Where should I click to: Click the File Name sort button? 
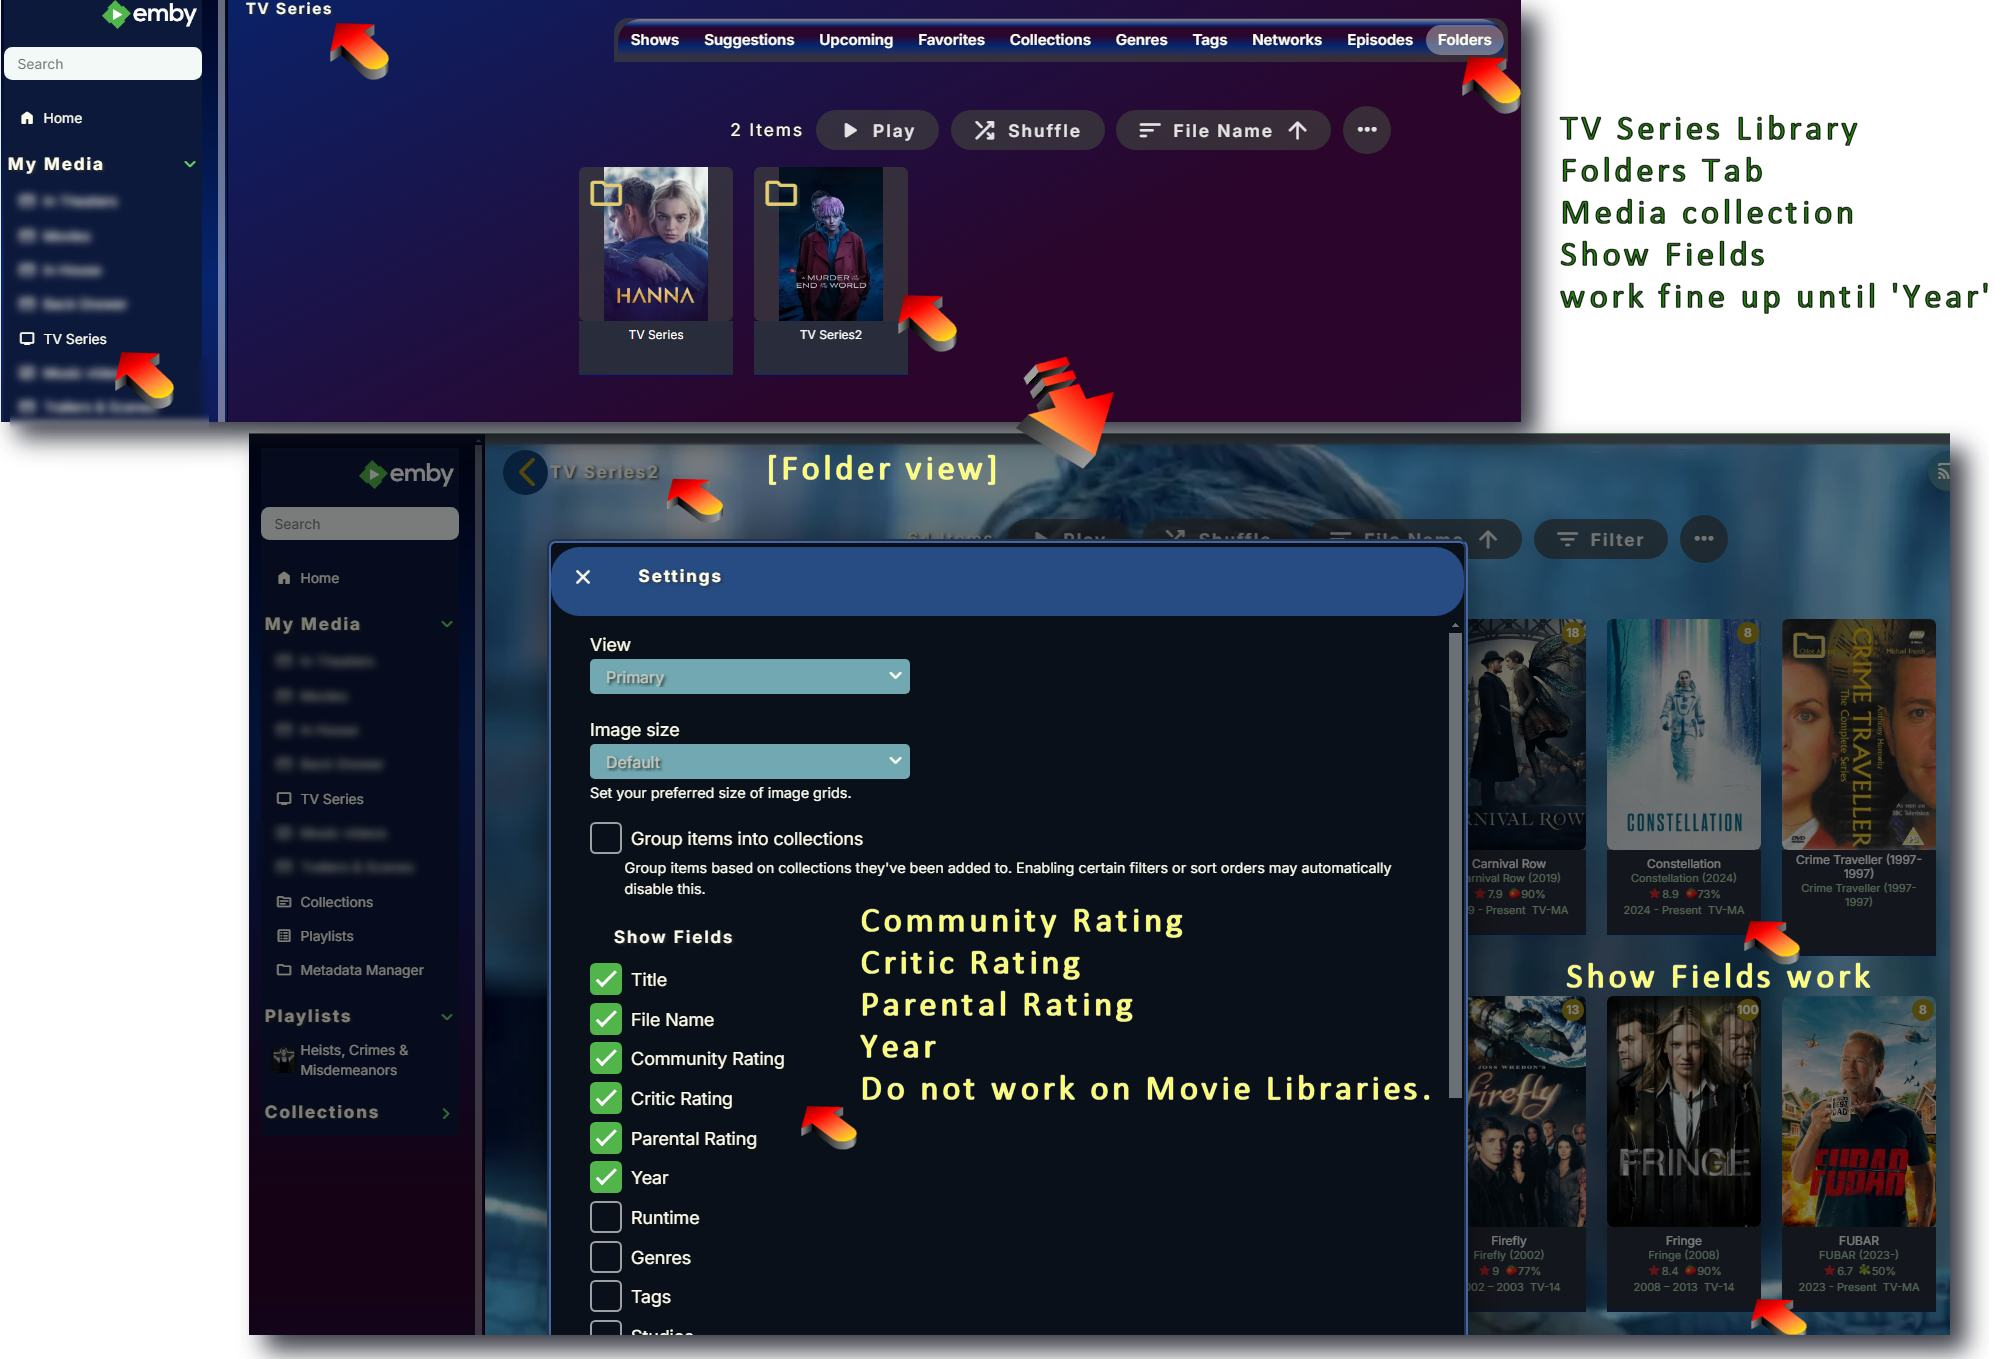1222,131
